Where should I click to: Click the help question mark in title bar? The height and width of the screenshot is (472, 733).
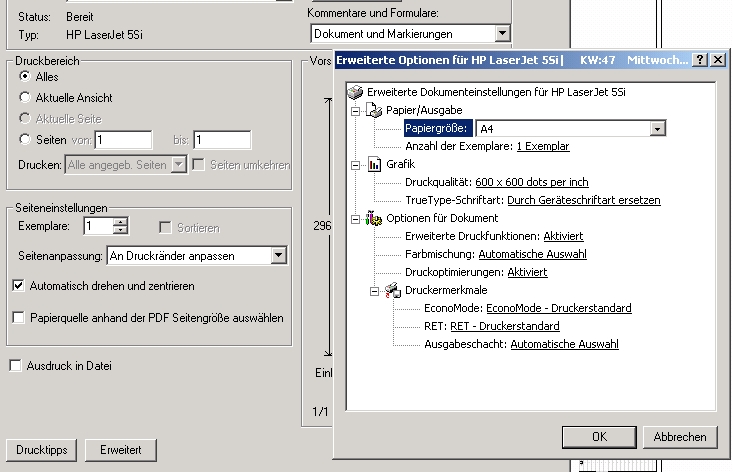700,60
